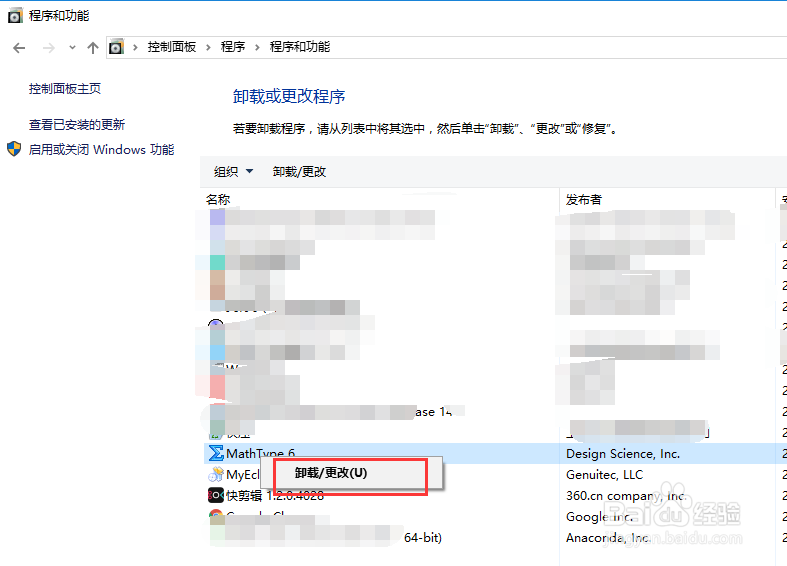Go up one level arrow
Screen dimensions: 787x566
[93, 48]
